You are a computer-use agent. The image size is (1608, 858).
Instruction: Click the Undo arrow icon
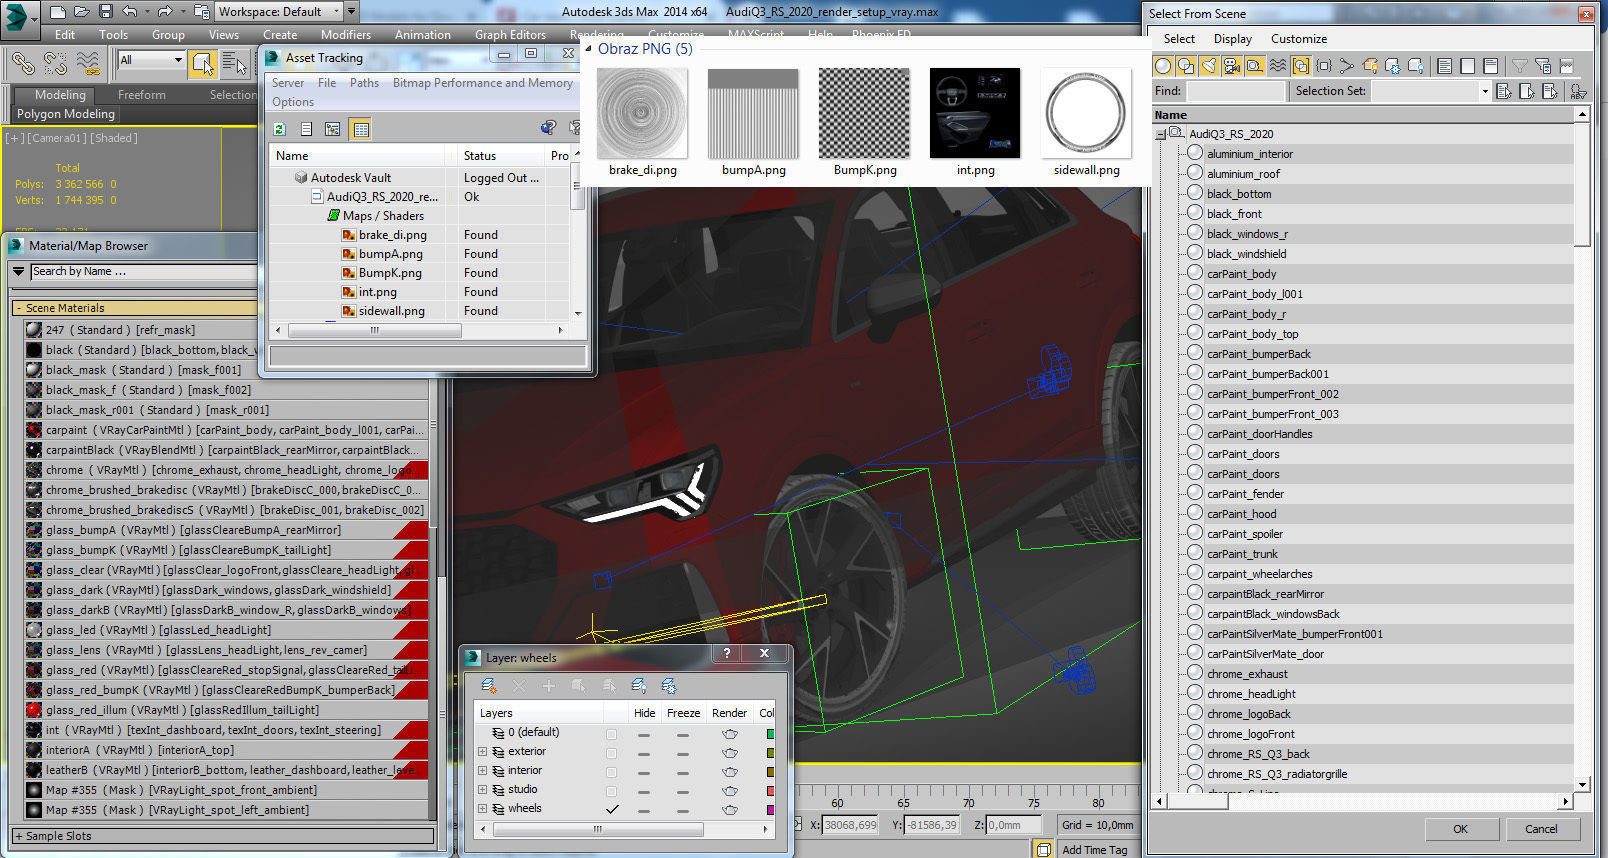tap(130, 12)
